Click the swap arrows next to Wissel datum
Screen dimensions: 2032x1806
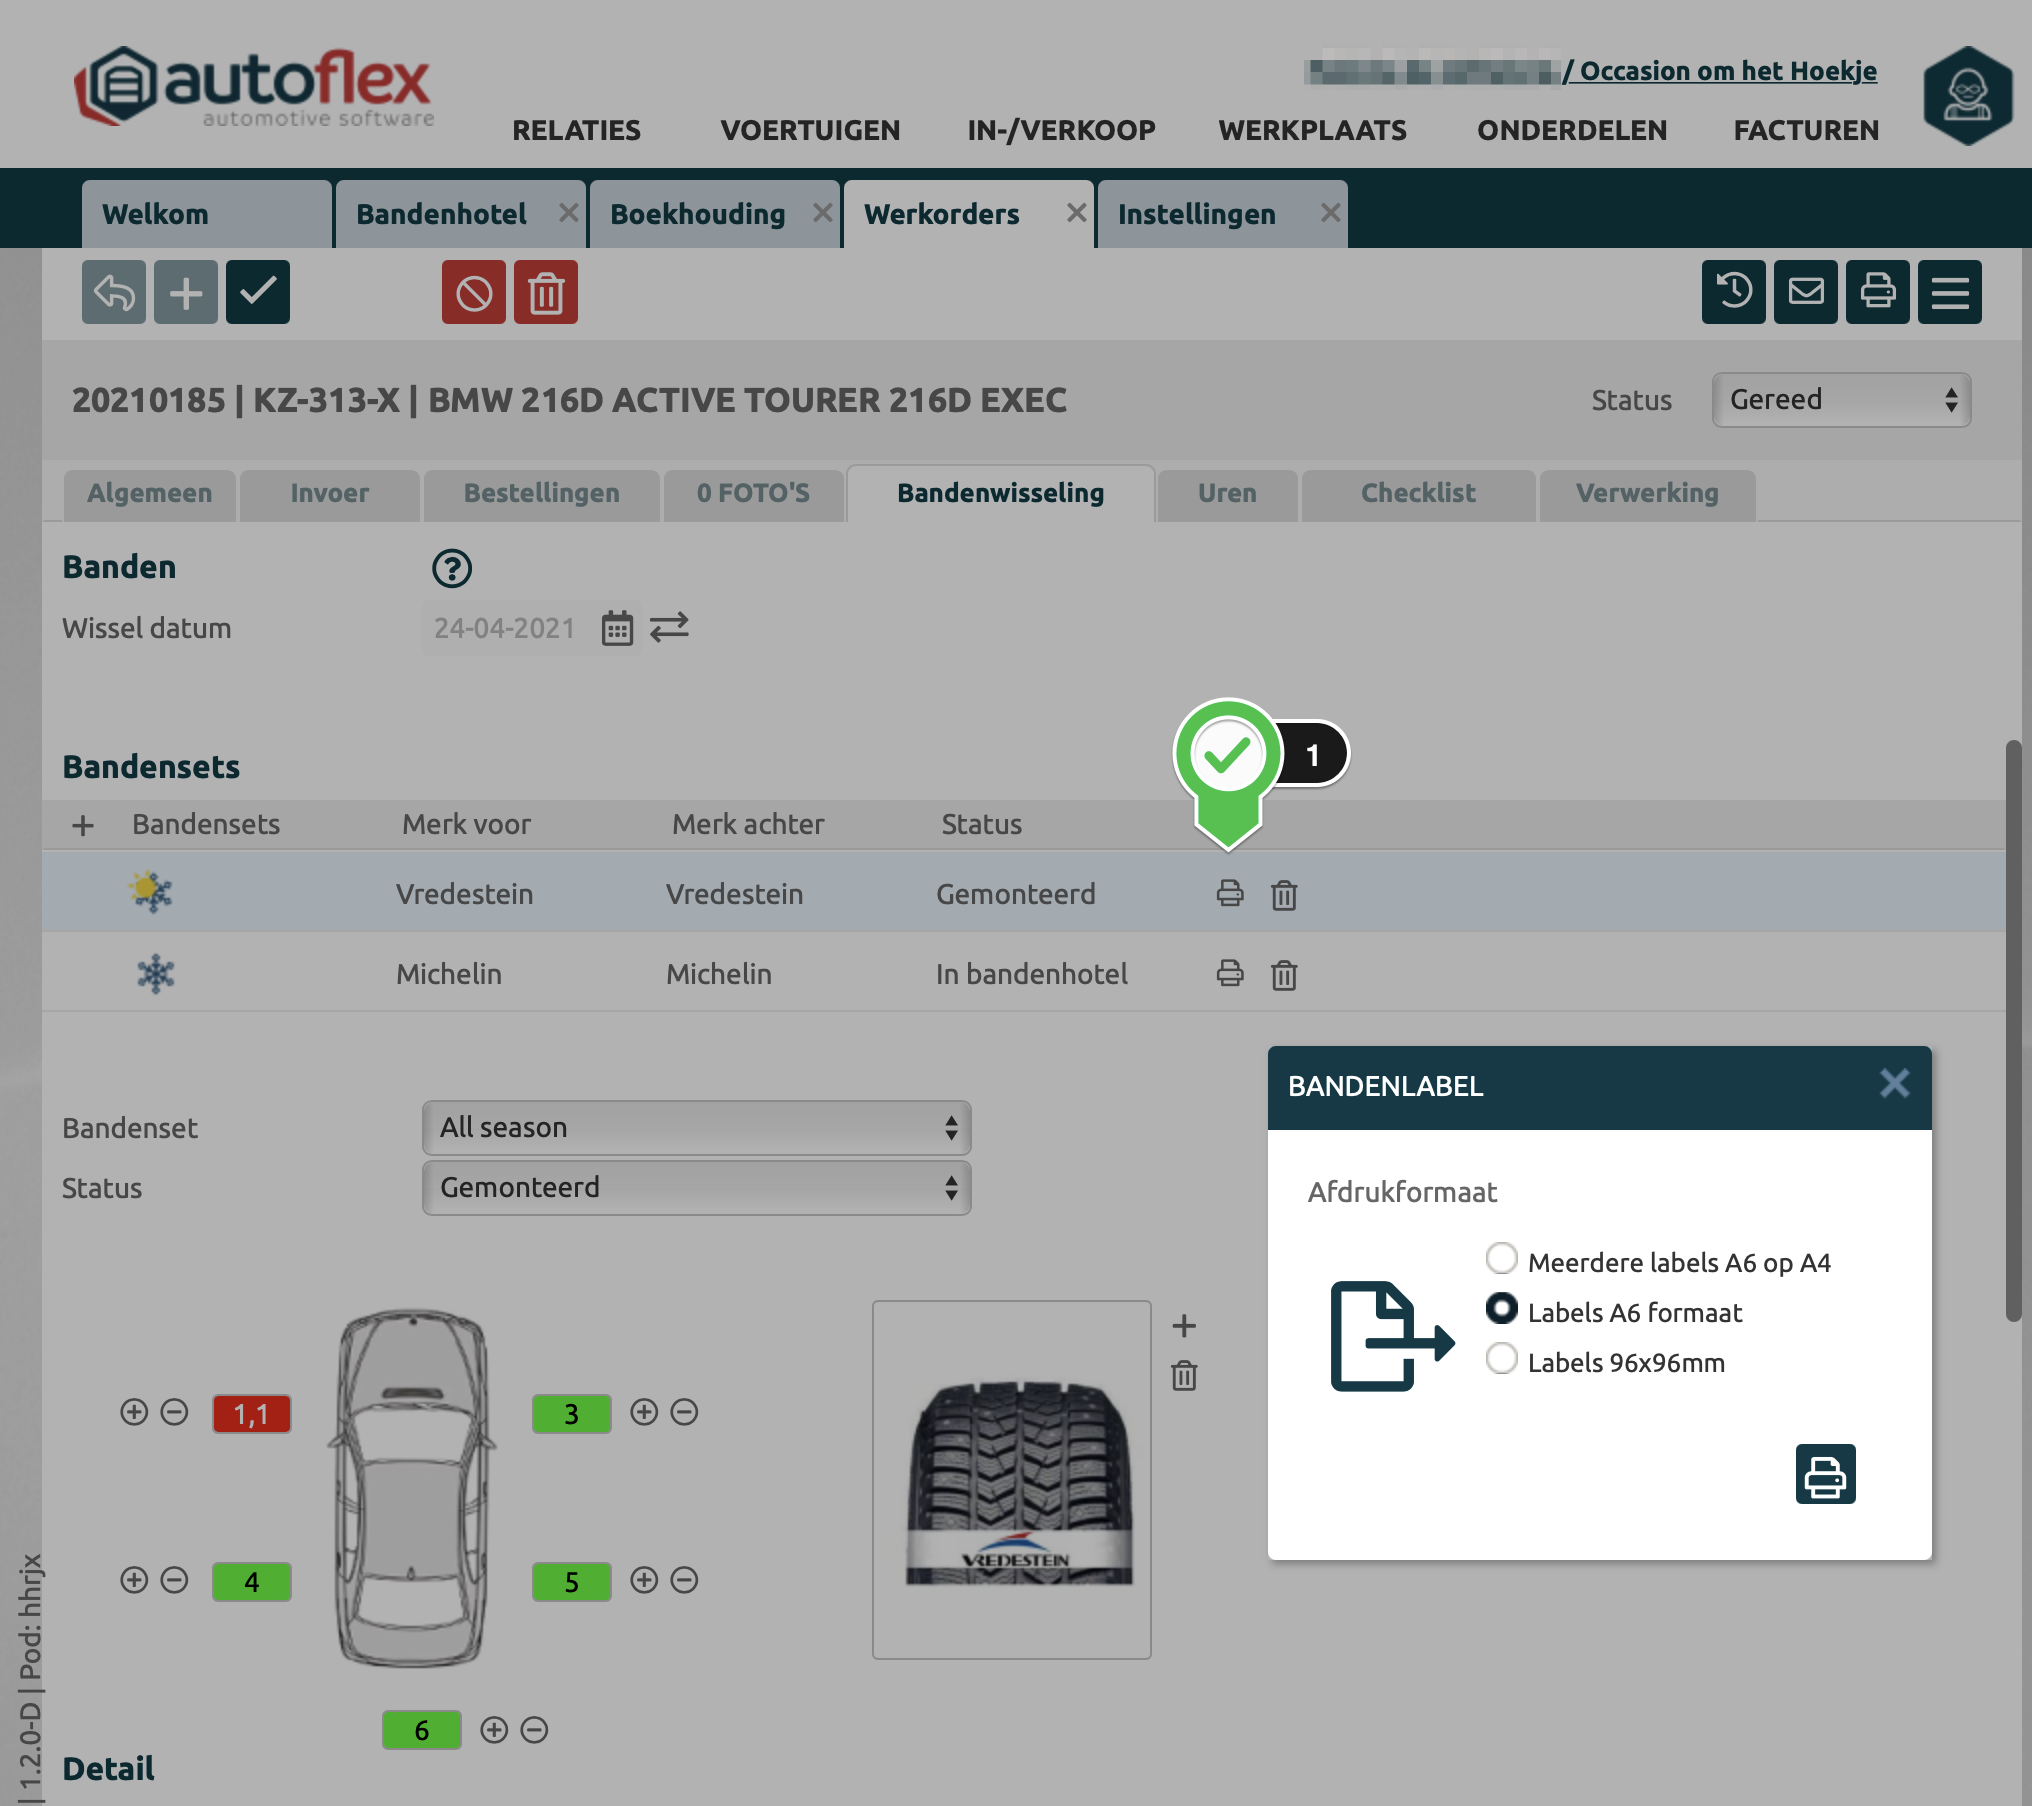(669, 628)
